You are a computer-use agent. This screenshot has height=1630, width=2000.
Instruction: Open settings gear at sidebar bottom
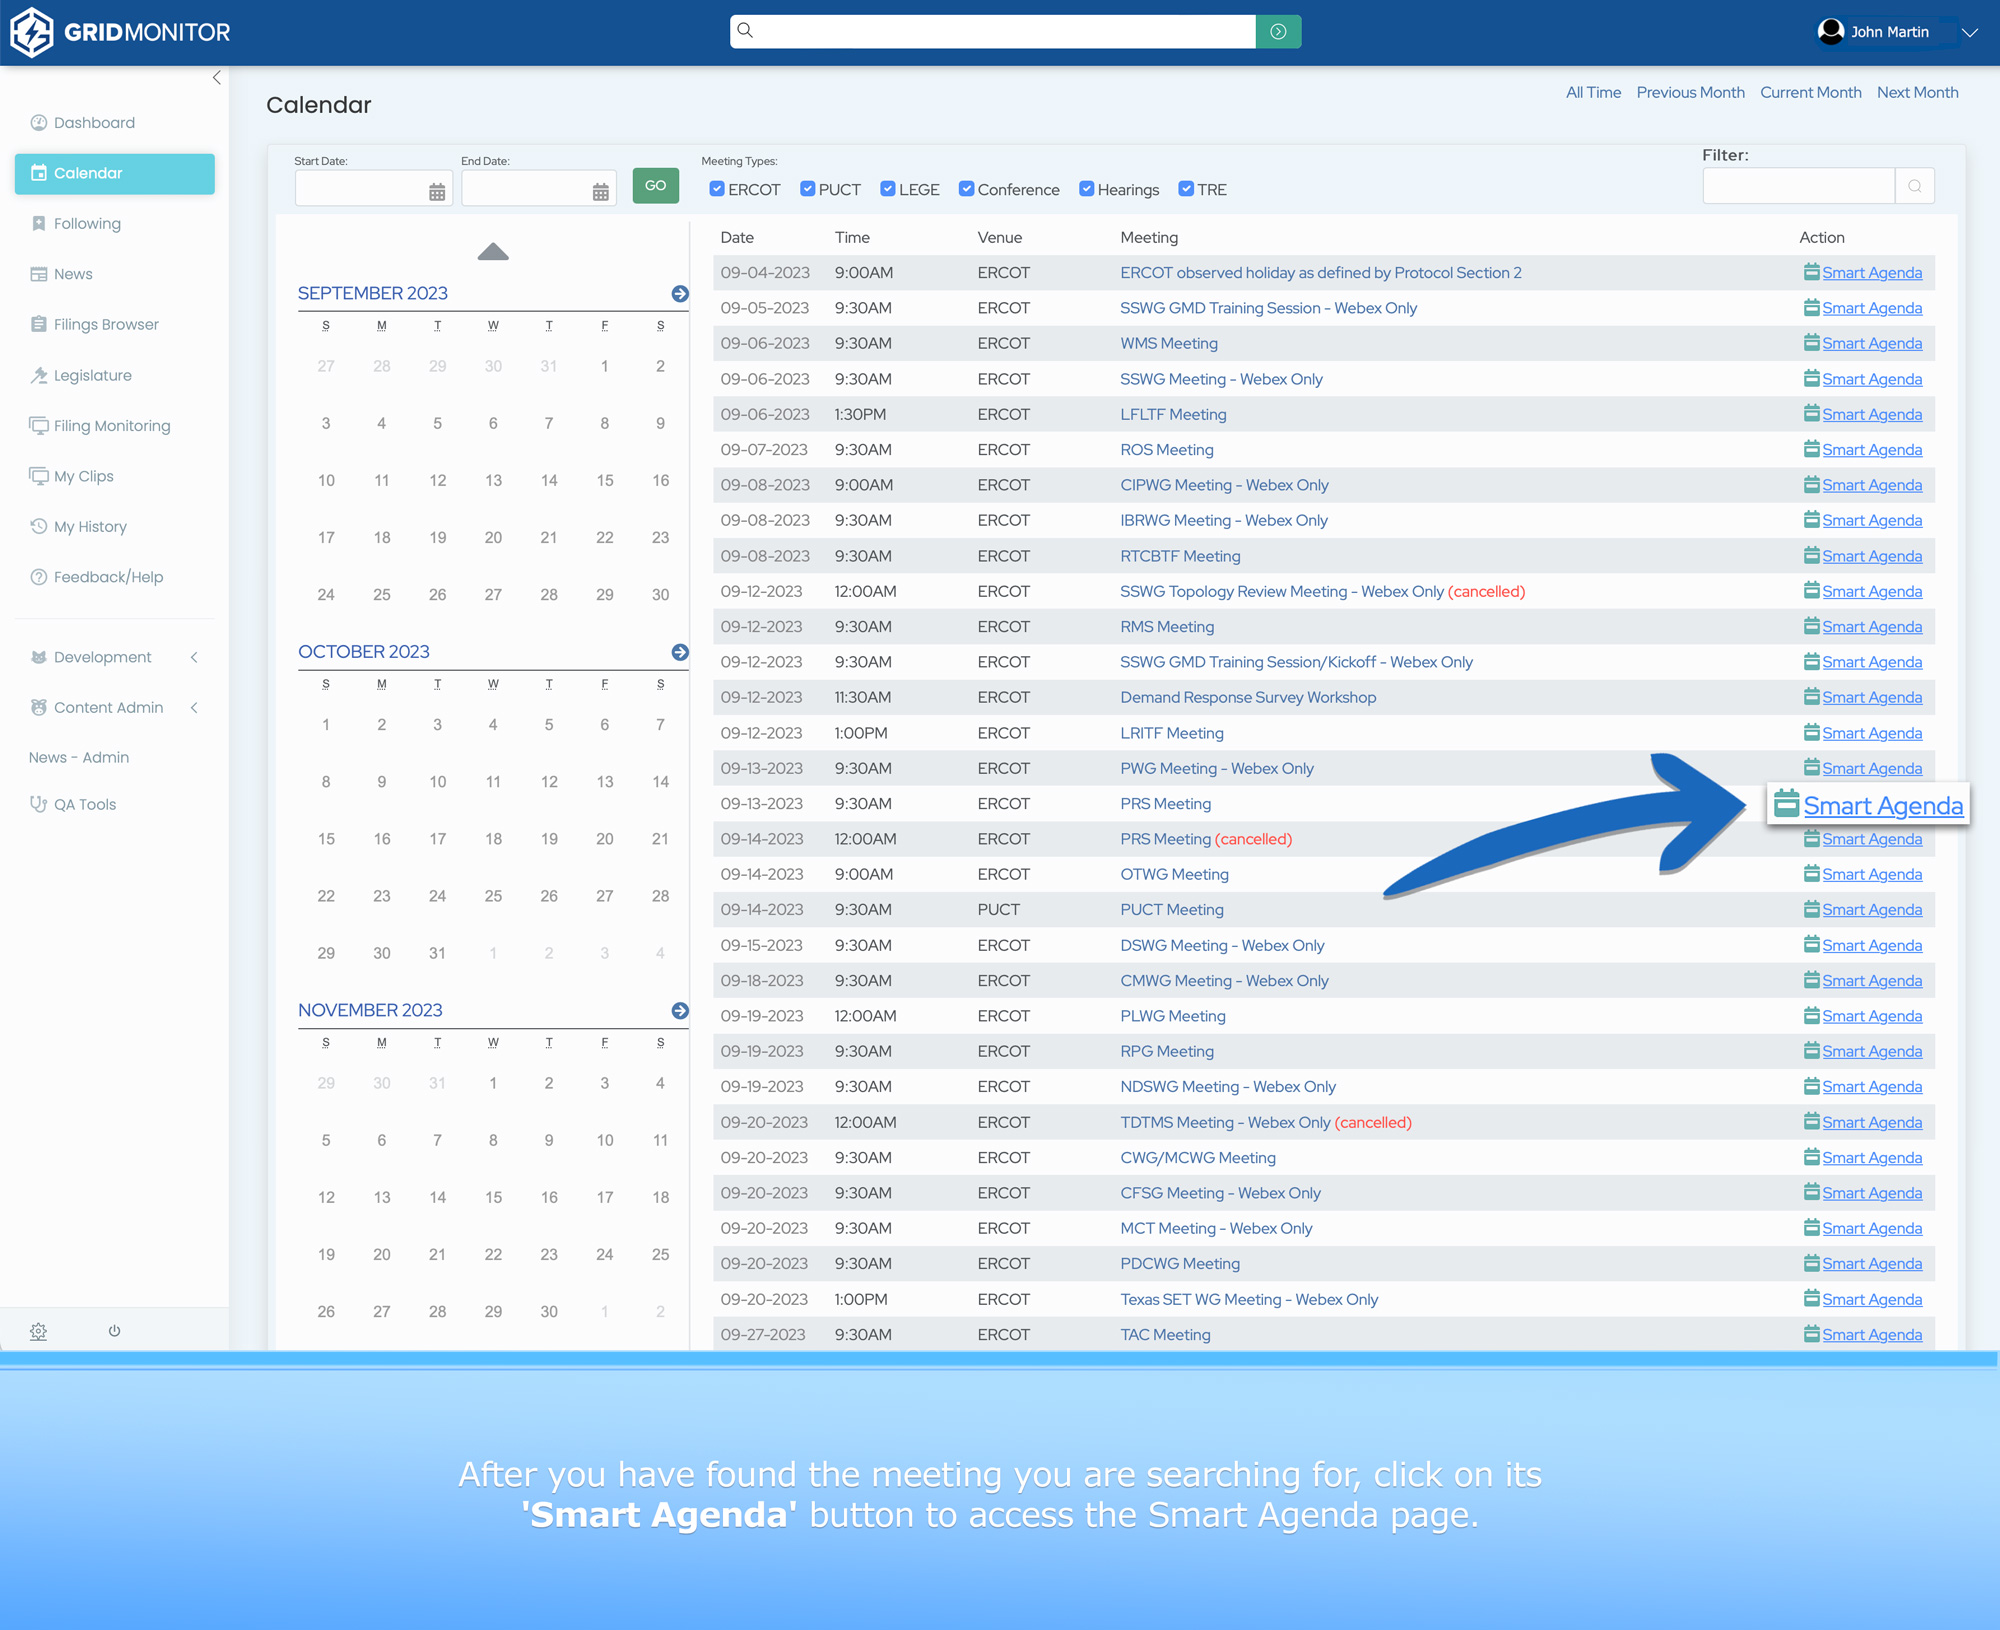[x=38, y=1332]
